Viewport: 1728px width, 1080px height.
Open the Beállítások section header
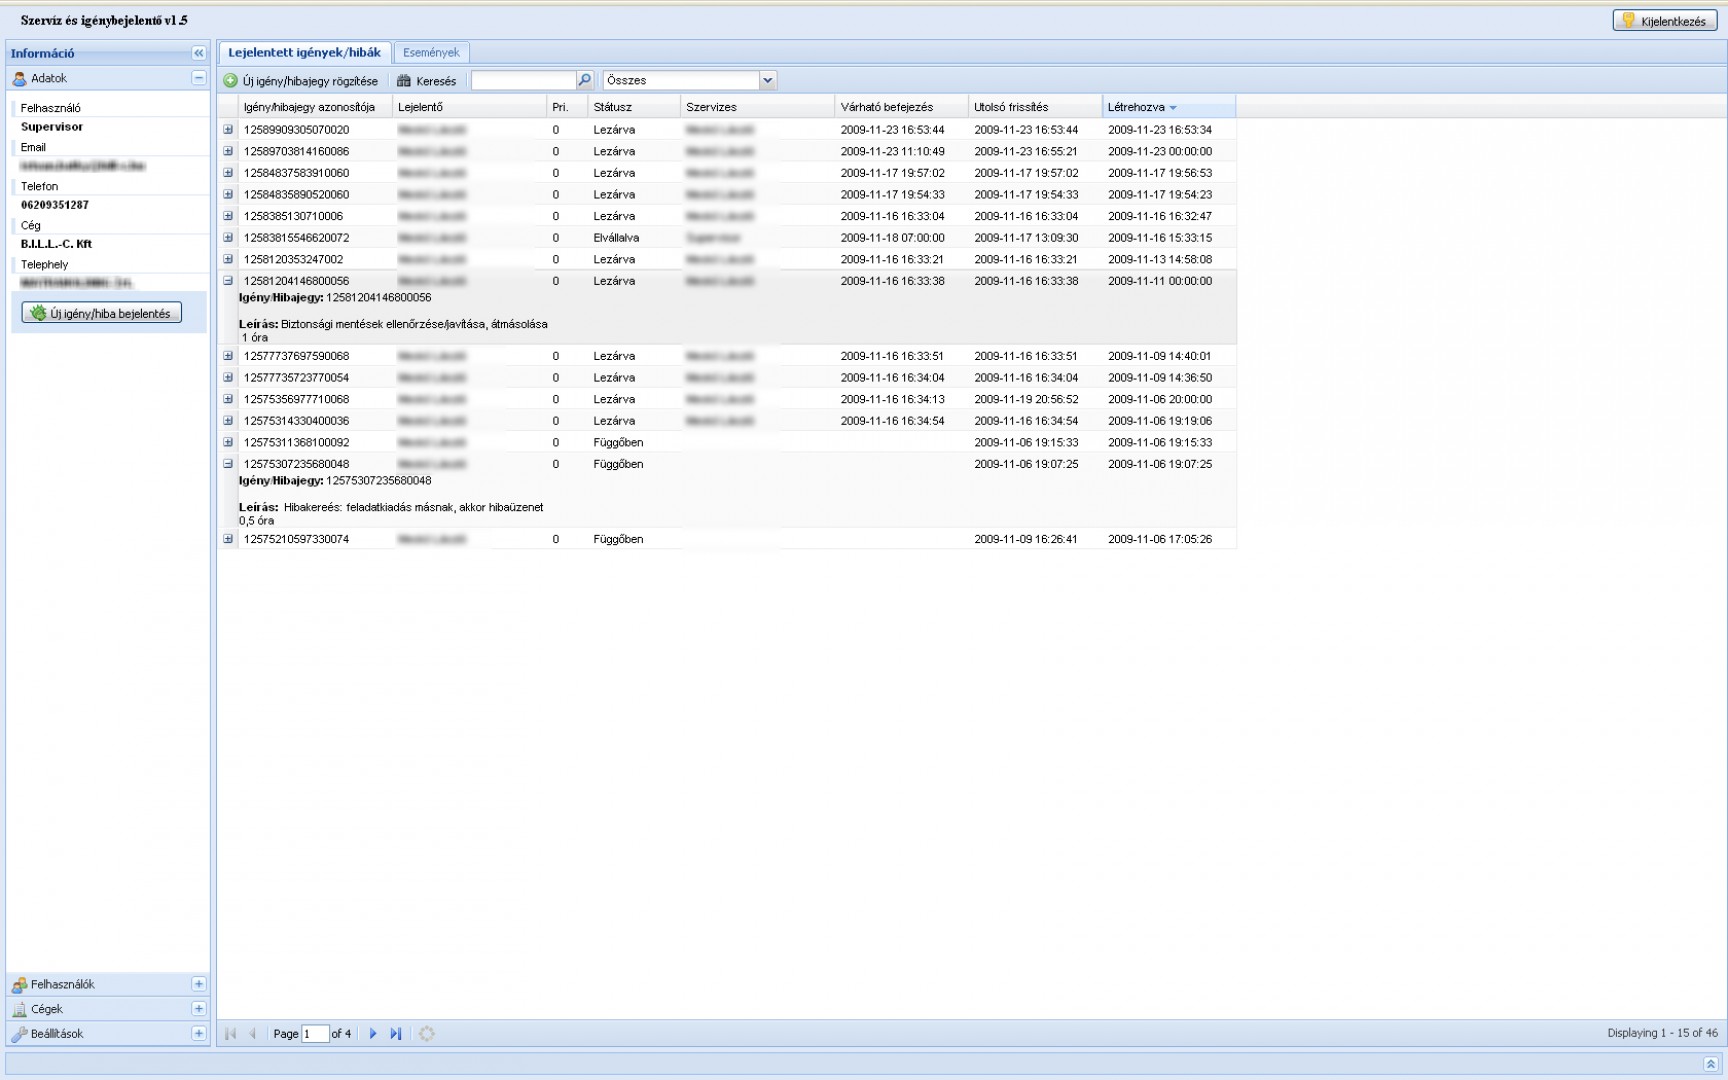click(x=108, y=1033)
